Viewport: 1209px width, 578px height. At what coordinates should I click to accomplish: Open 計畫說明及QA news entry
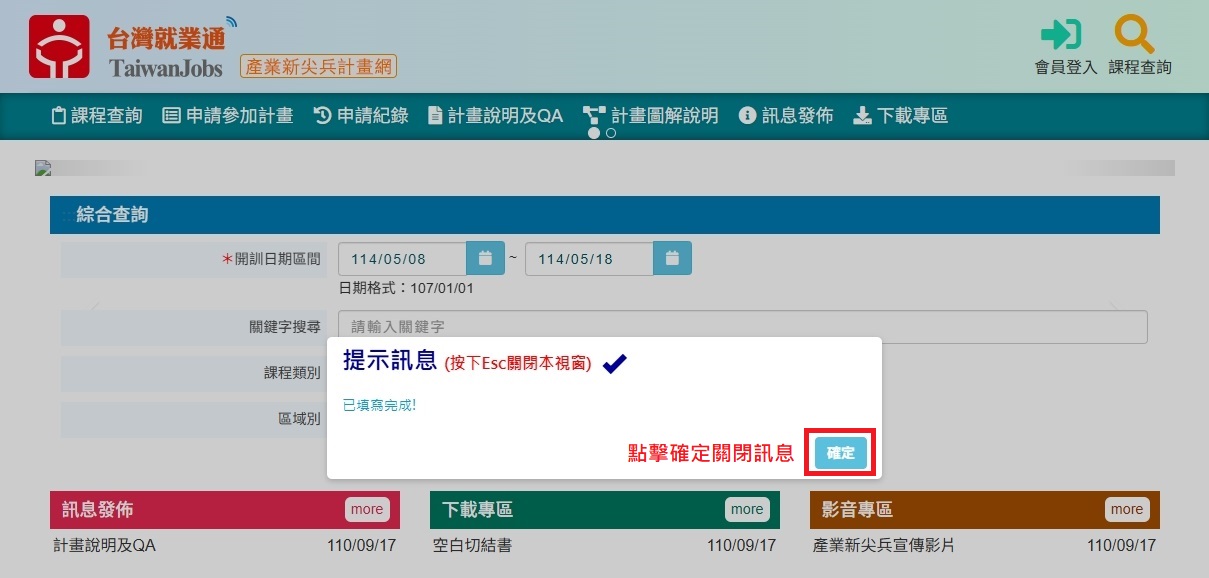click(x=104, y=546)
